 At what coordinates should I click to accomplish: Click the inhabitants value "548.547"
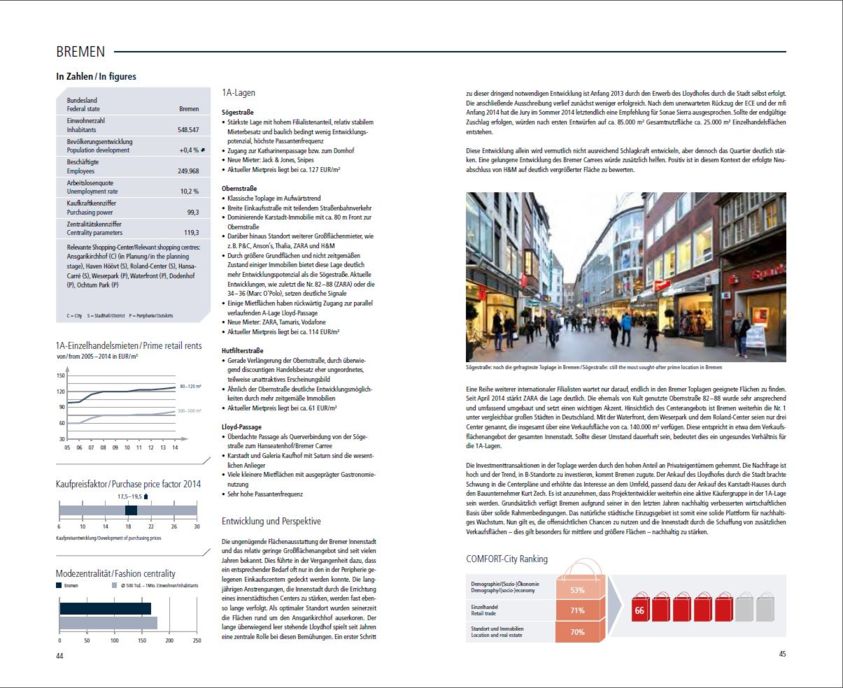click(x=188, y=130)
